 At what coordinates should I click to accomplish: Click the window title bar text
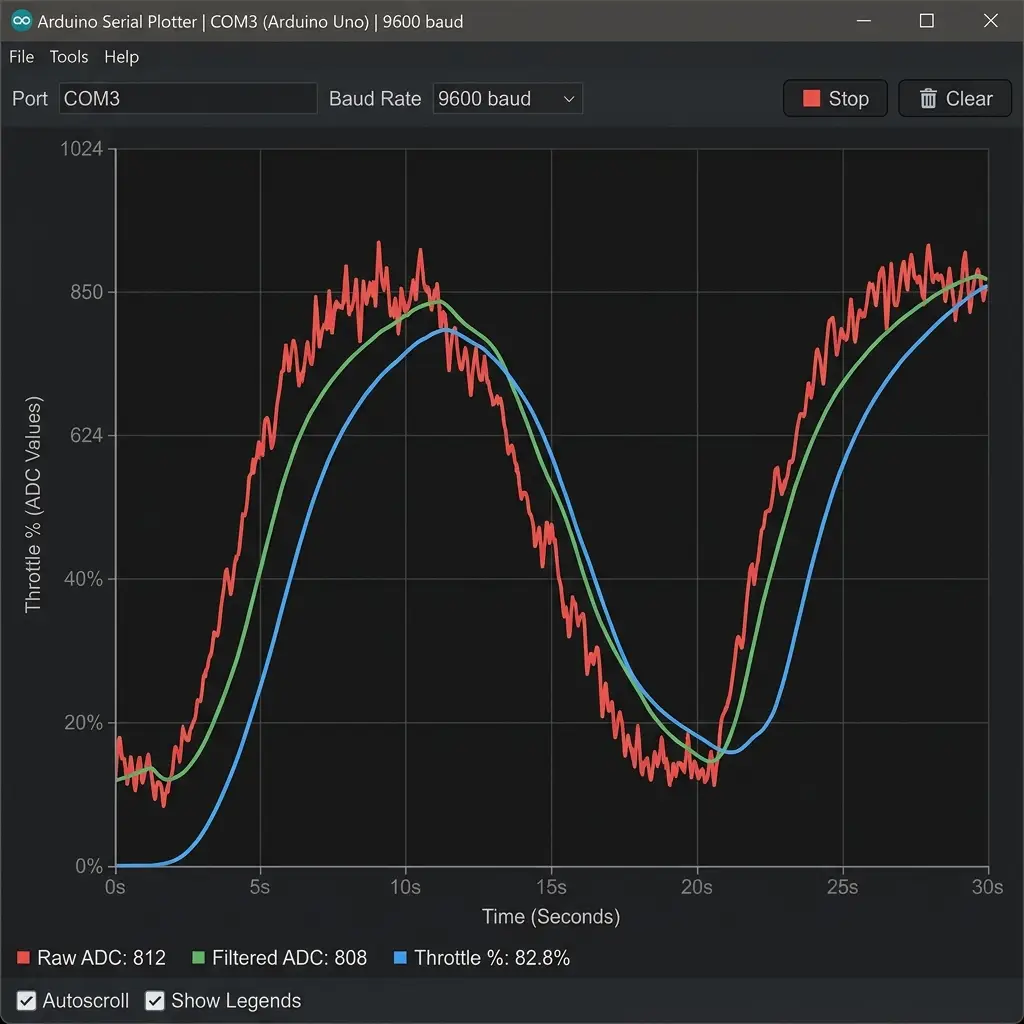pos(250,22)
